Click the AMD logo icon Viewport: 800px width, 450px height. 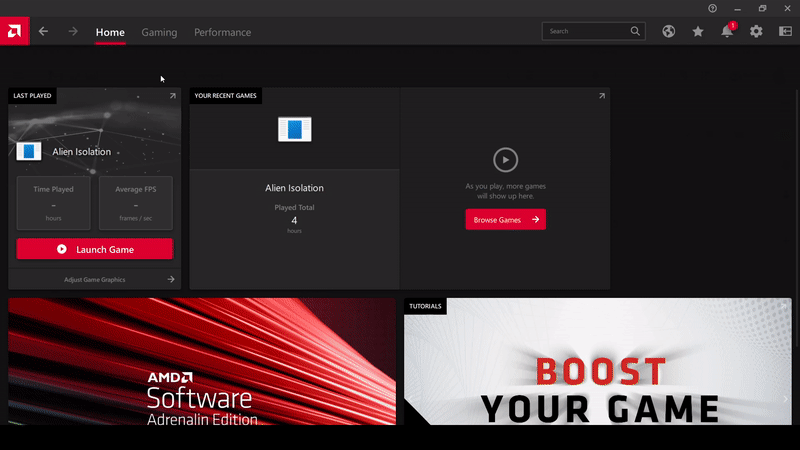14,31
